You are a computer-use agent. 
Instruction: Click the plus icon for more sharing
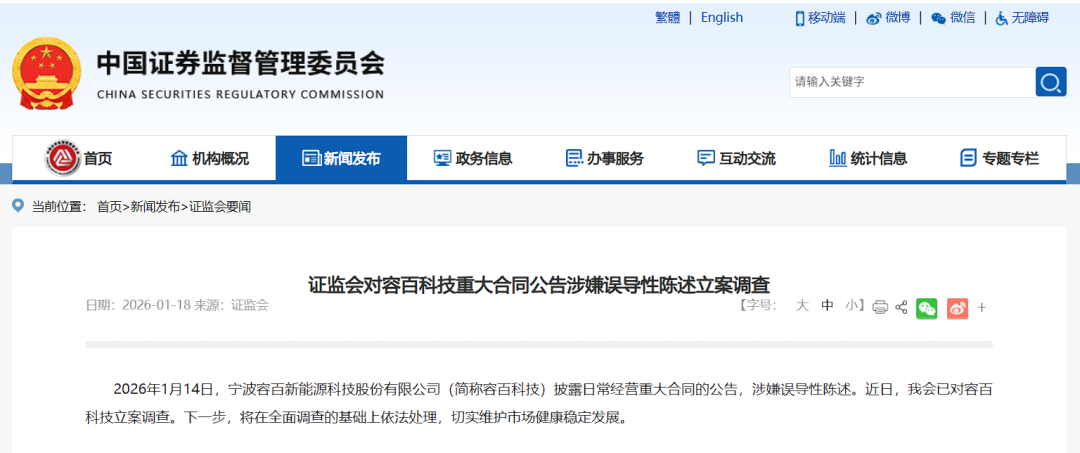tap(982, 307)
